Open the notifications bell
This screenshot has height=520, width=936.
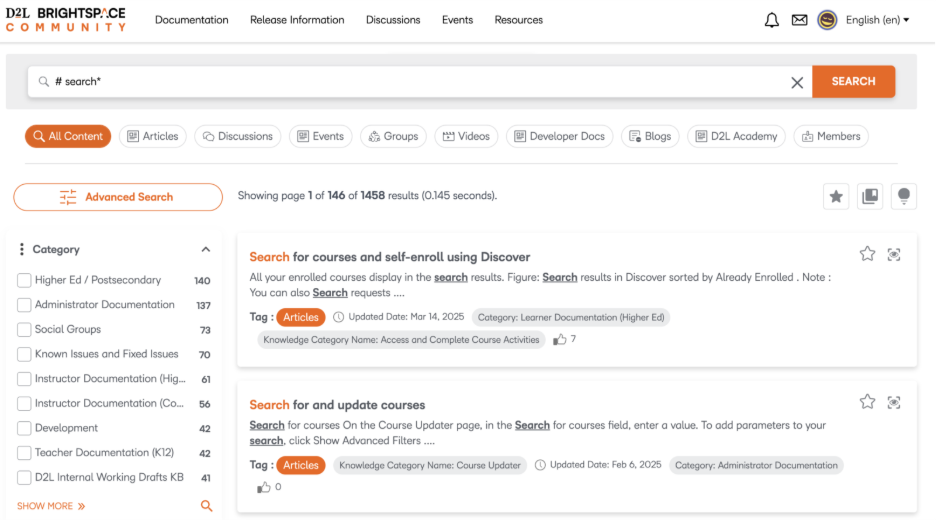(771, 20)
